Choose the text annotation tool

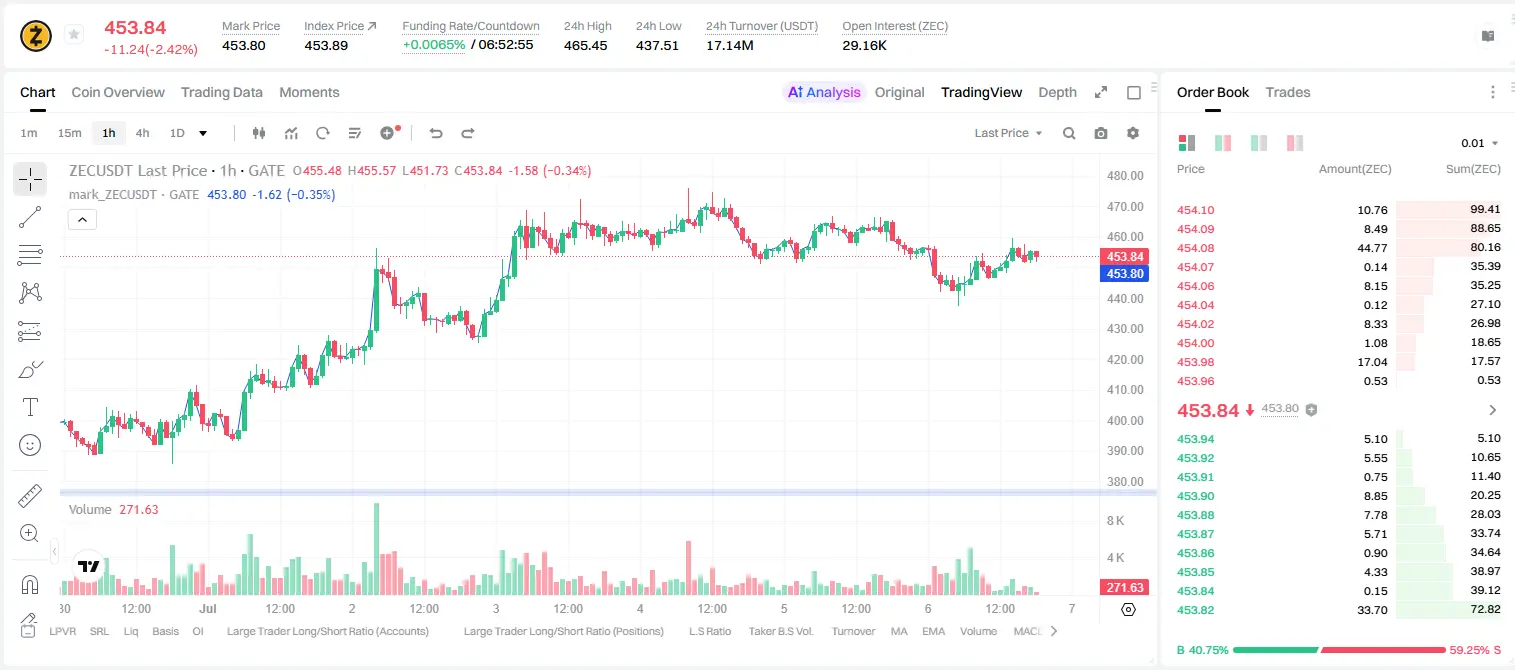click(x=30, y=407)
